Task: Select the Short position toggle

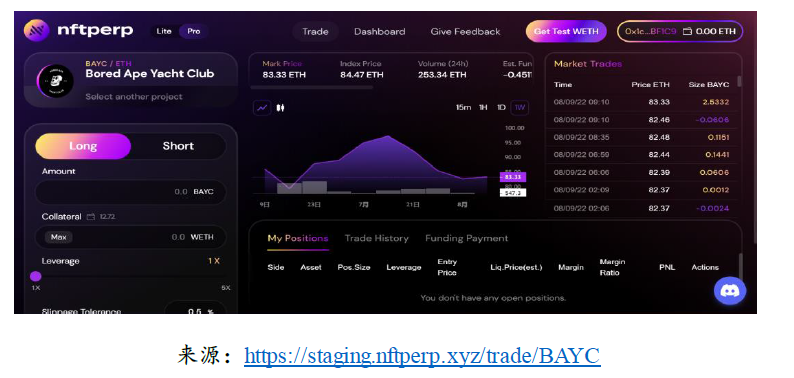Action: 178,146
